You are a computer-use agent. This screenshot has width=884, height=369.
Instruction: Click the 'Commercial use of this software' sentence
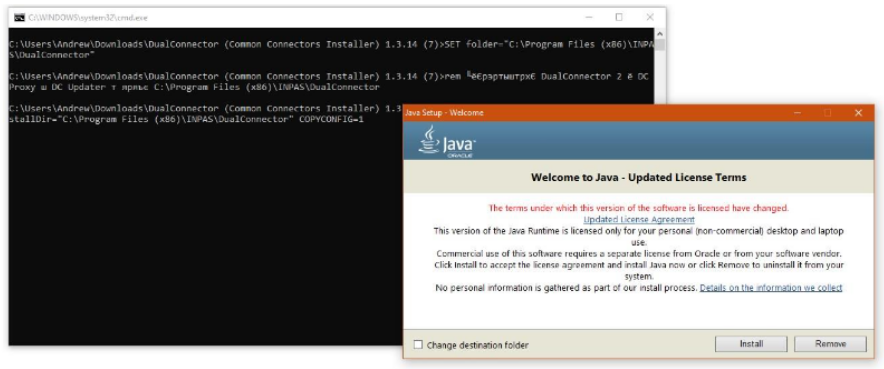coord(639,254)
